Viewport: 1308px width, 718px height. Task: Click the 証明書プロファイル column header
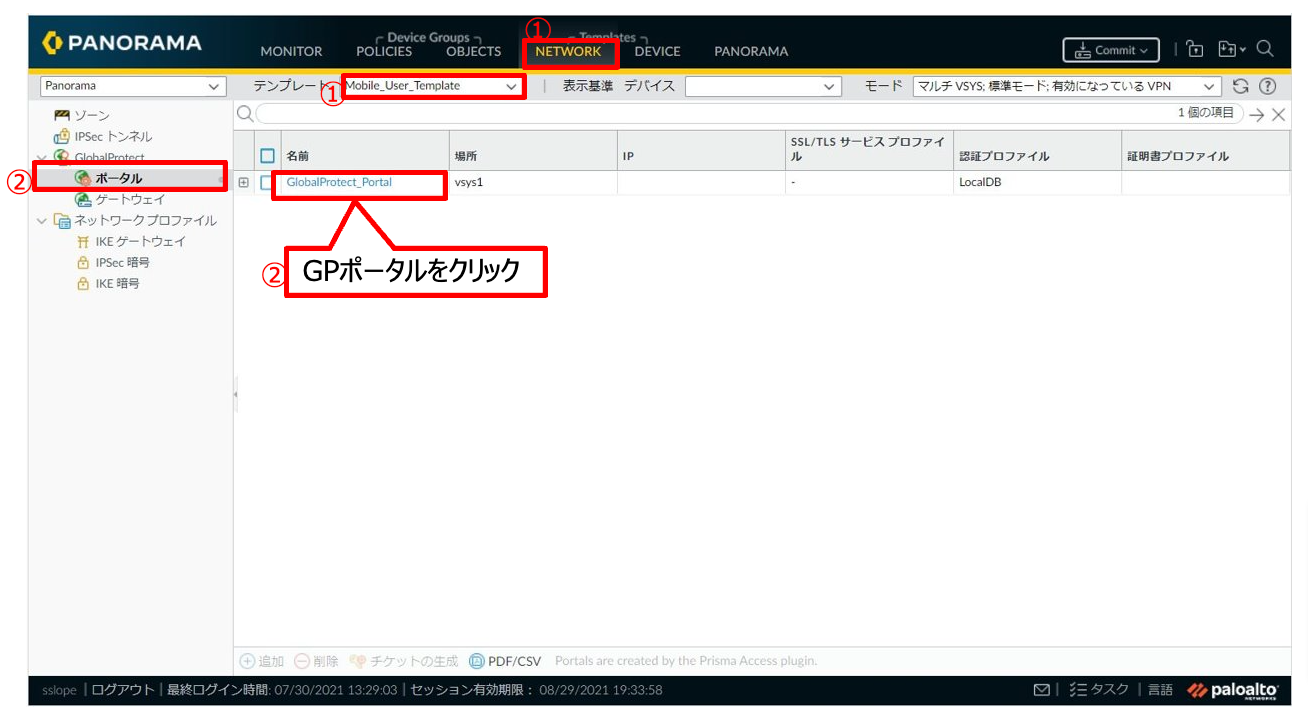tap(1178, 156)
